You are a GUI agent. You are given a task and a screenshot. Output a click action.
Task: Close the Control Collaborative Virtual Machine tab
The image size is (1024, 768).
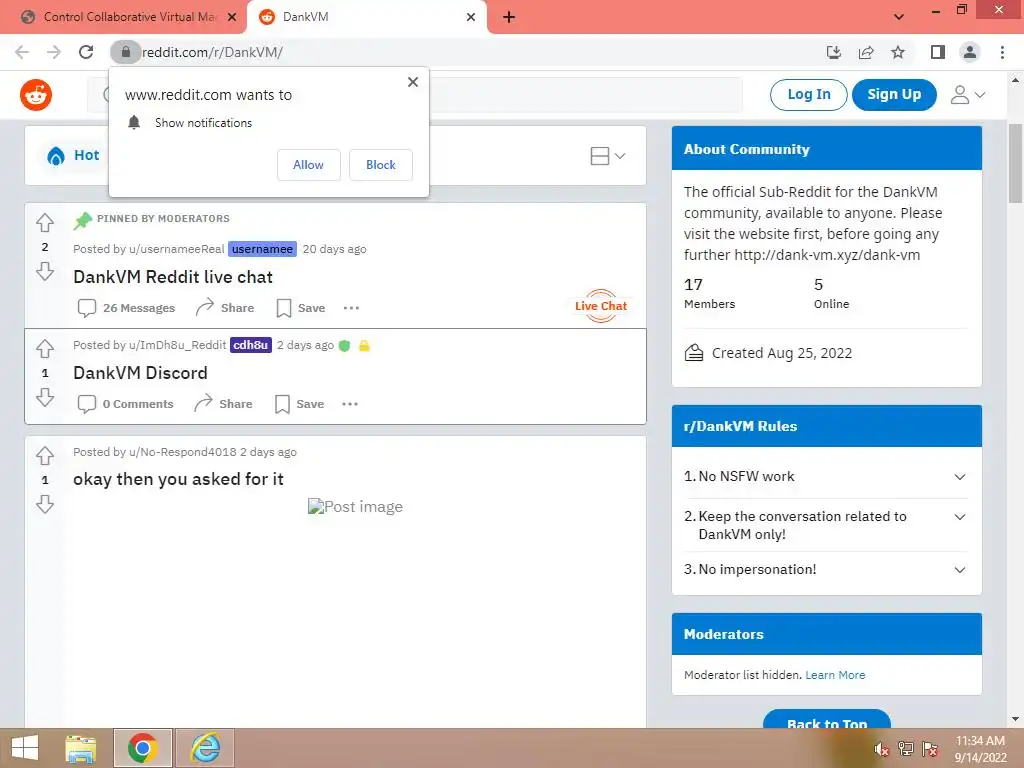[232, 17]
